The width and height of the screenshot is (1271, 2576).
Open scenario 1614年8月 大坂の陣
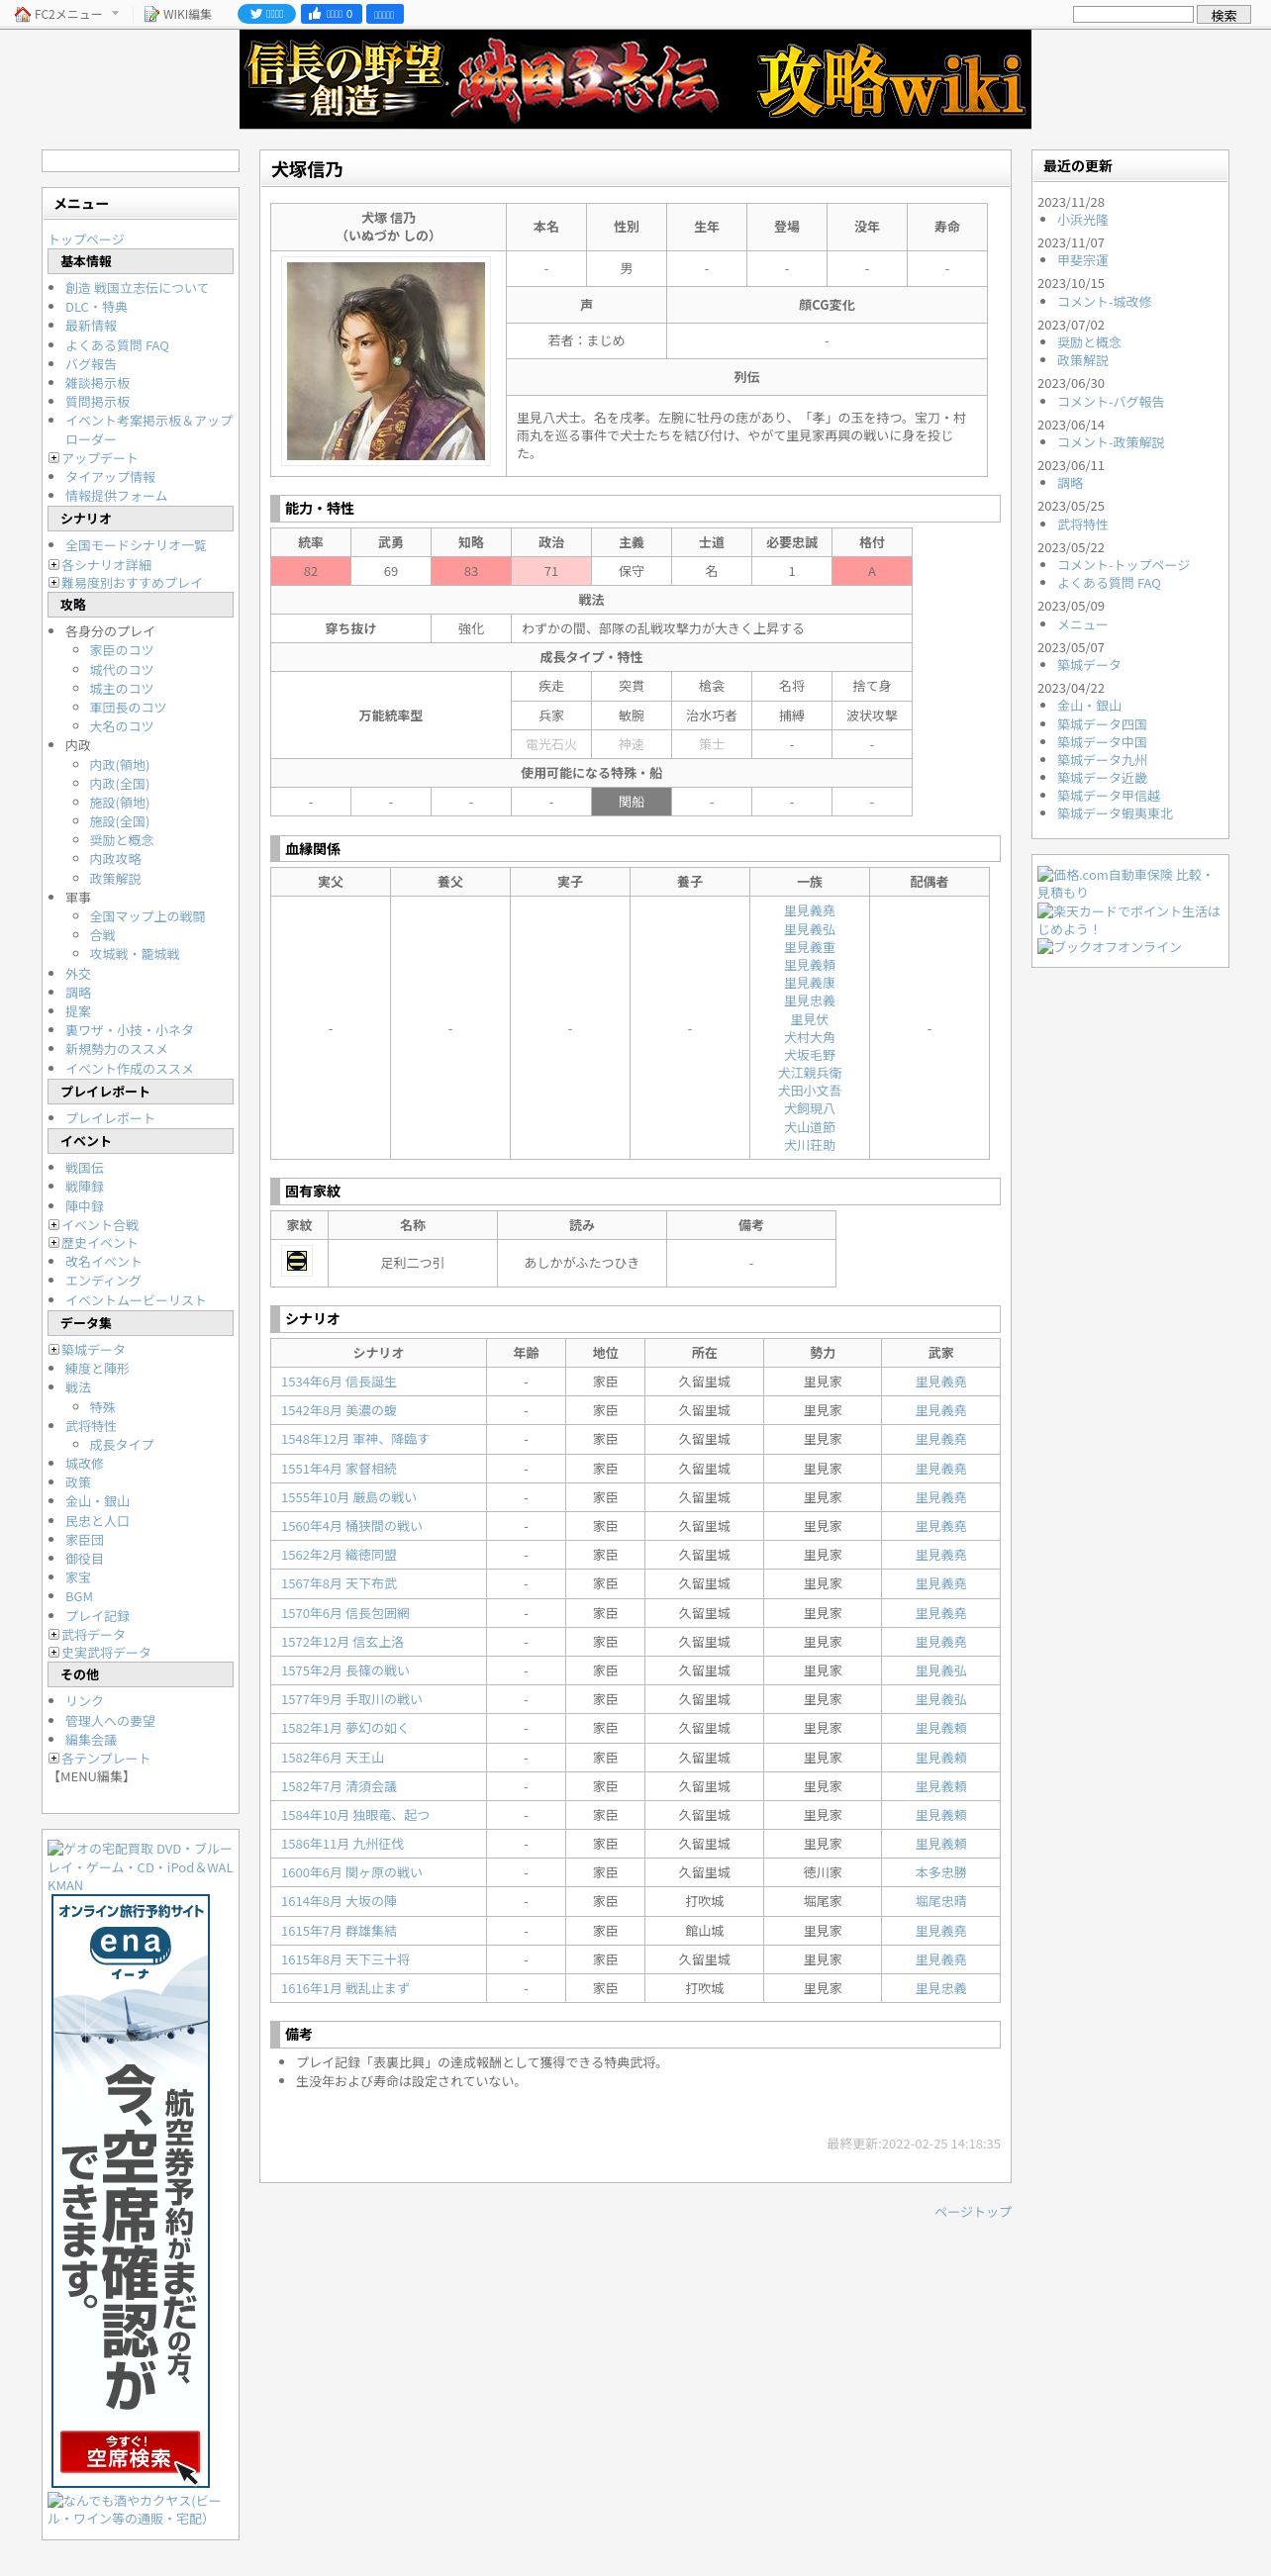(338, 1901)
